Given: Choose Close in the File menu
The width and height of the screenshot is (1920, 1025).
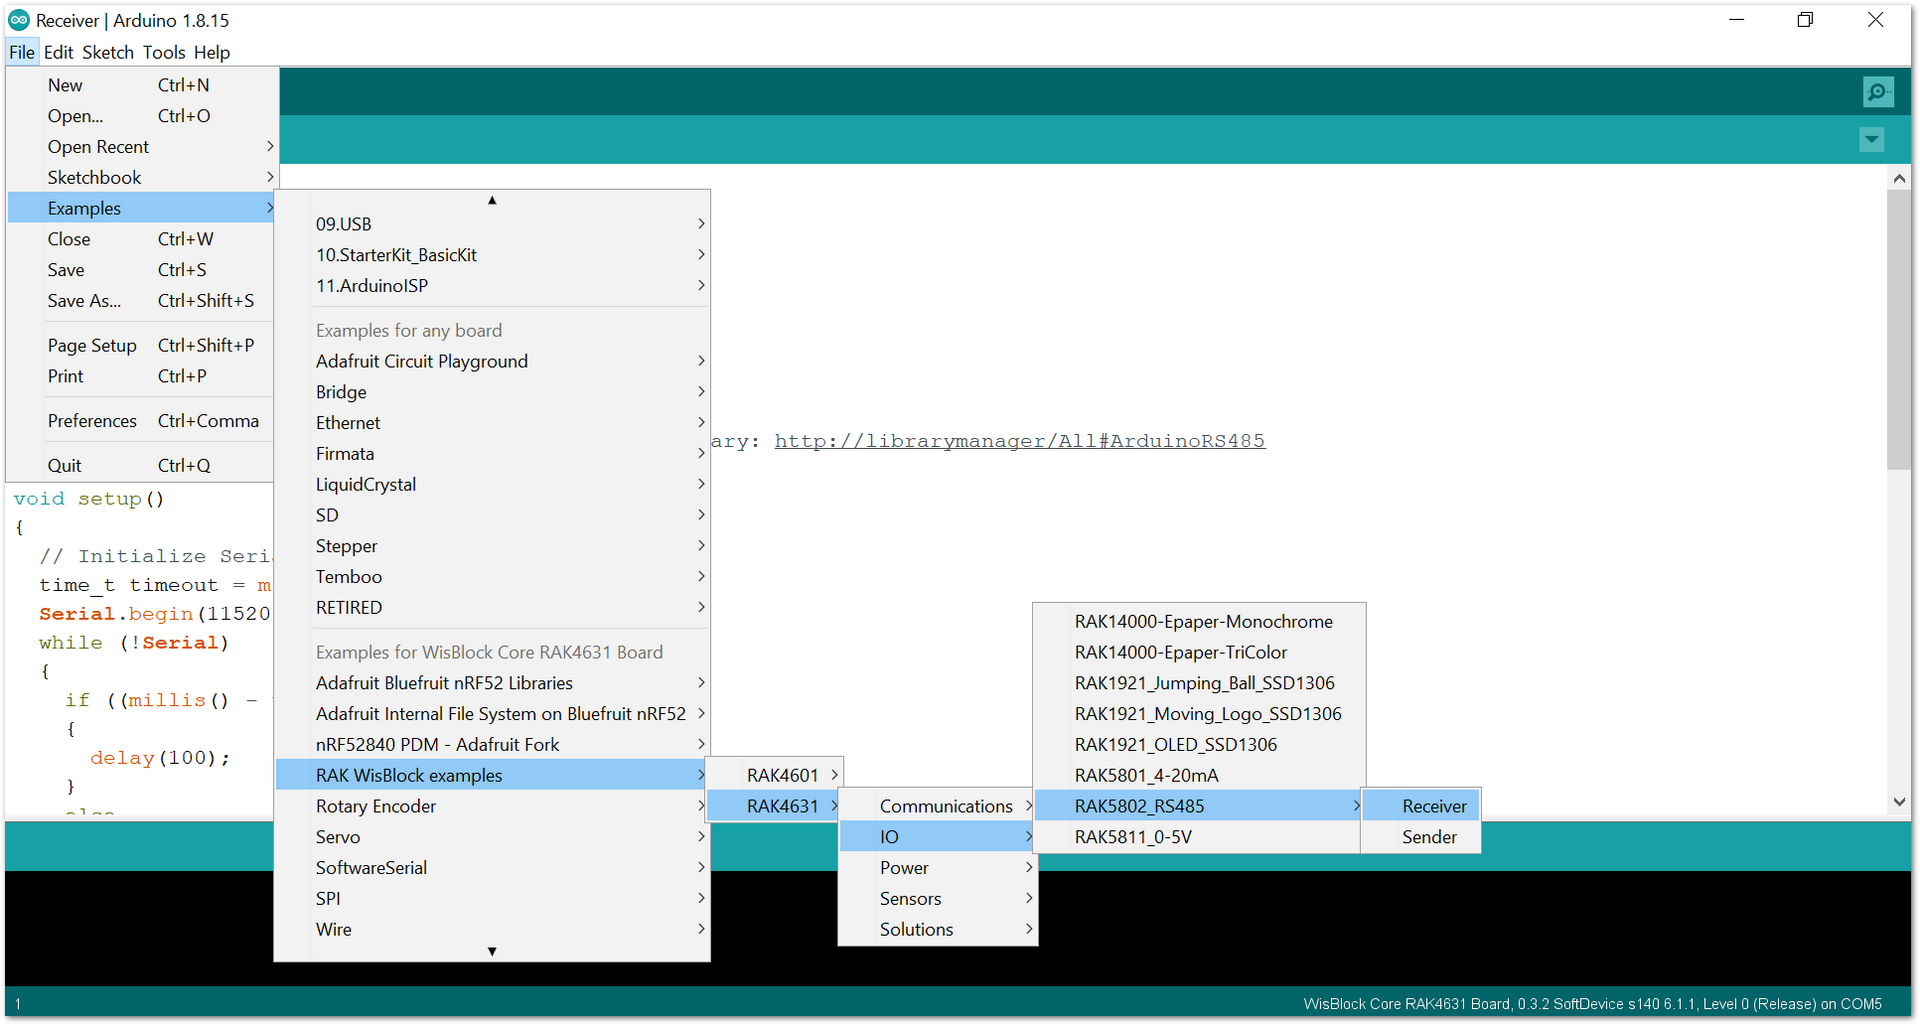Looking at the screenshot, I should click(141, 239).
